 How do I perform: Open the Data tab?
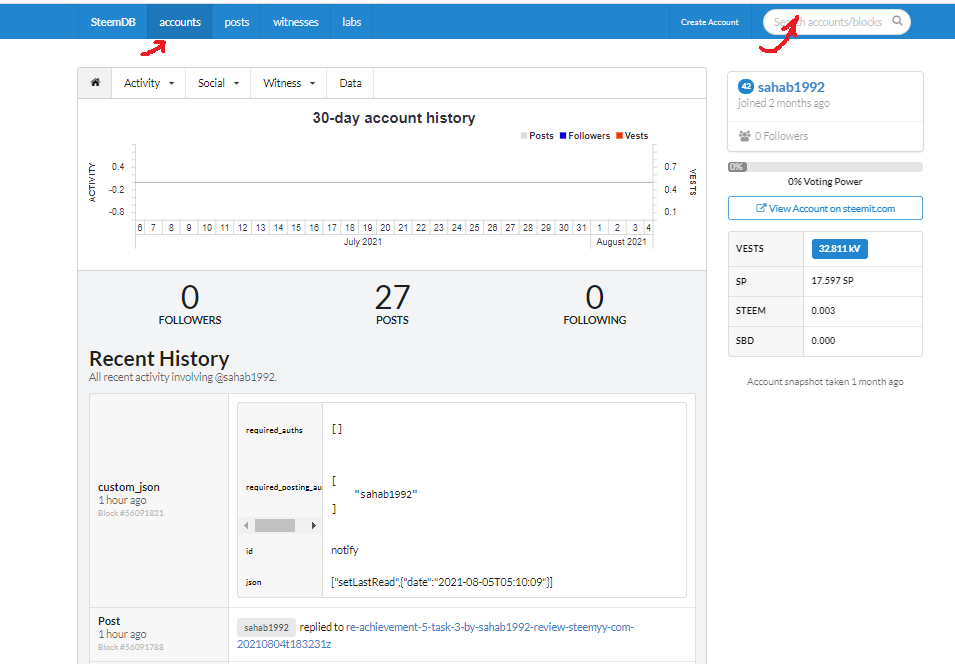[x=350, y=83]
